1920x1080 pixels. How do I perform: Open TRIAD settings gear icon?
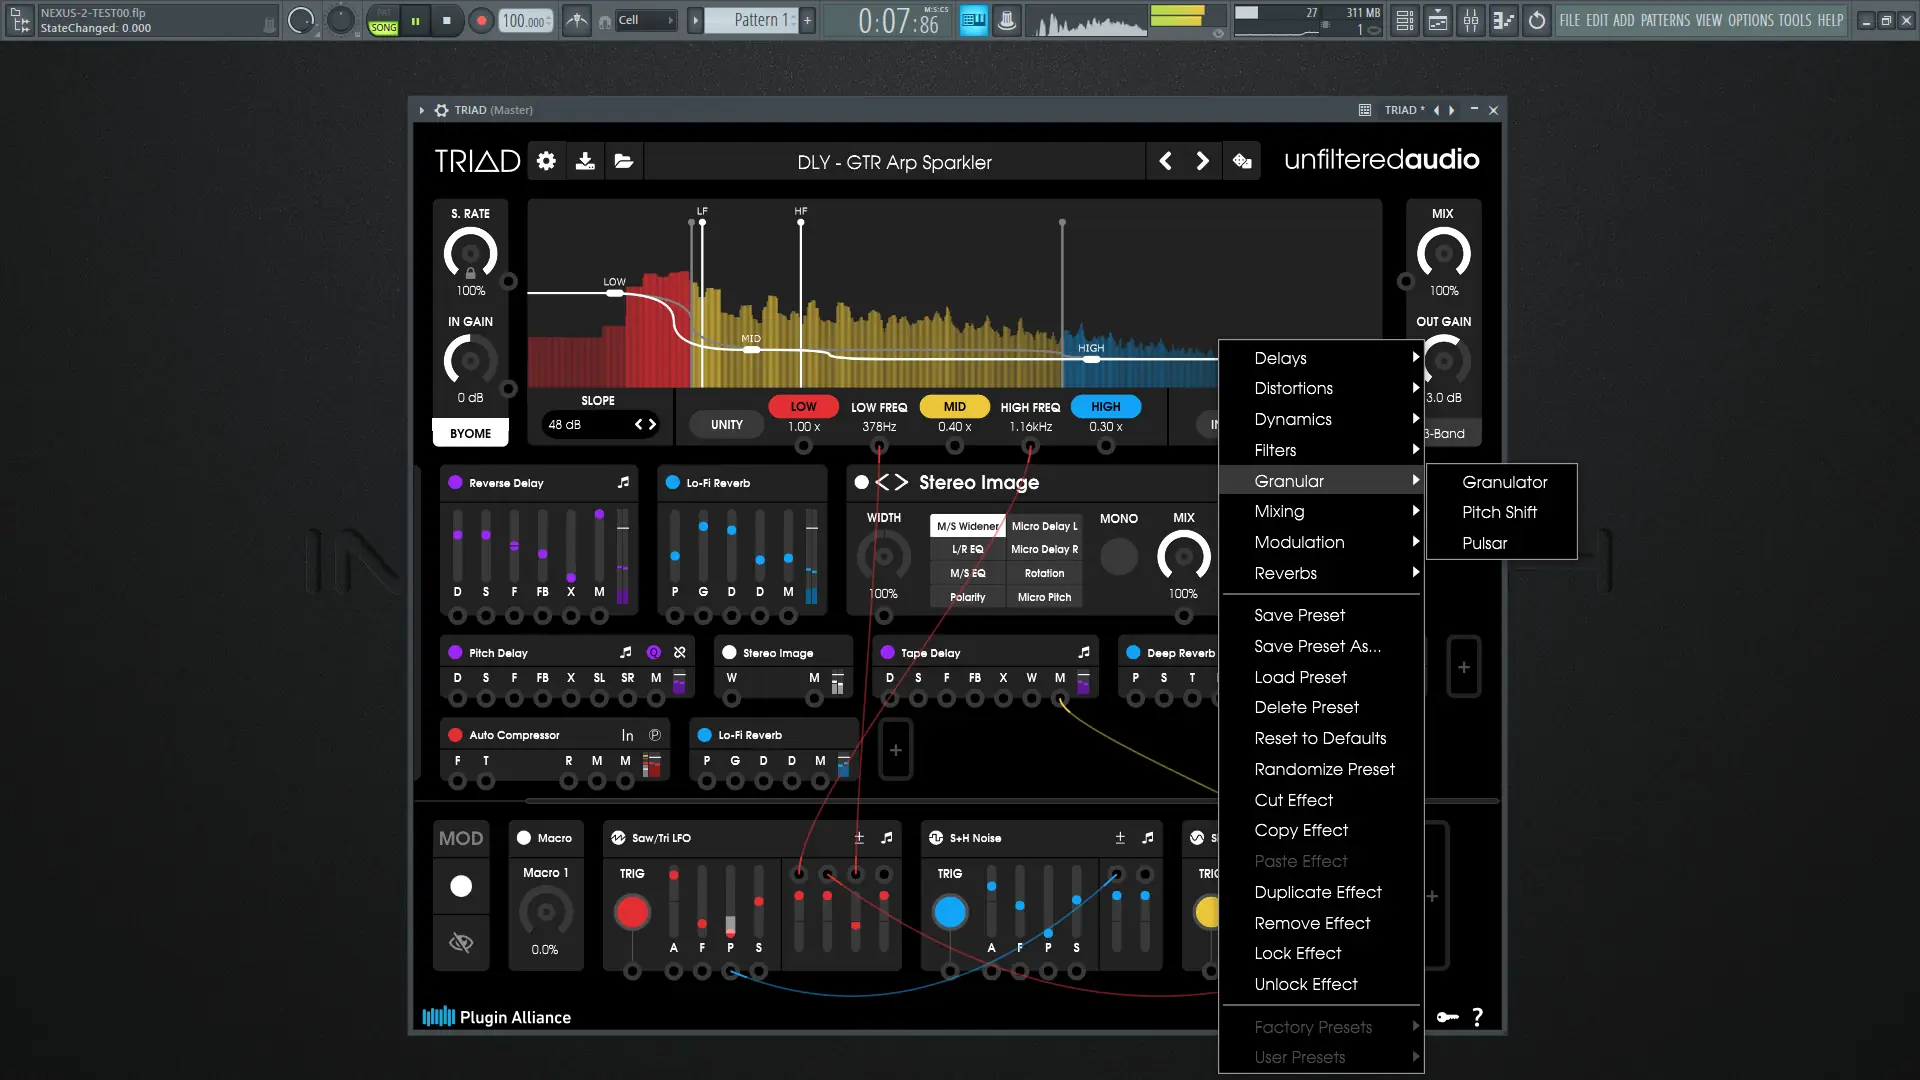[546, 161]
